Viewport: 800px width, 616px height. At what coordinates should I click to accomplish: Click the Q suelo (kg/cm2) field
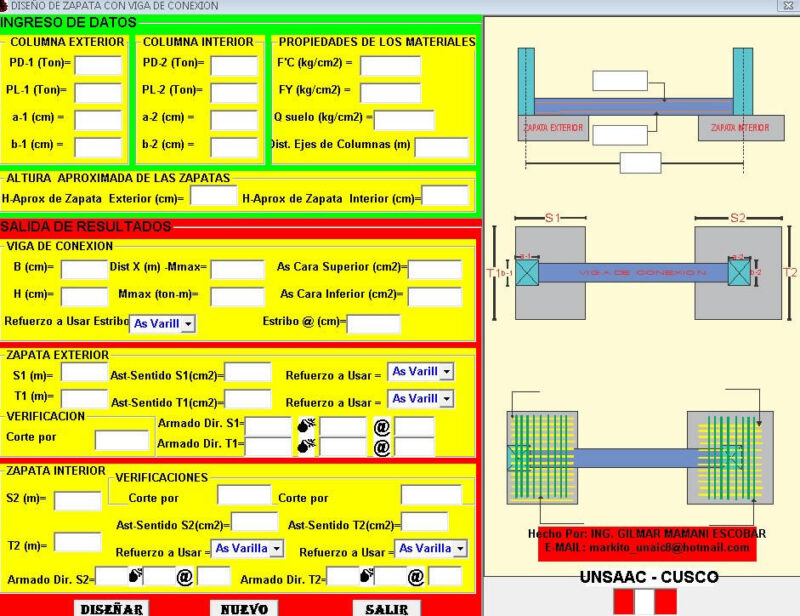[x=404, y=120]
